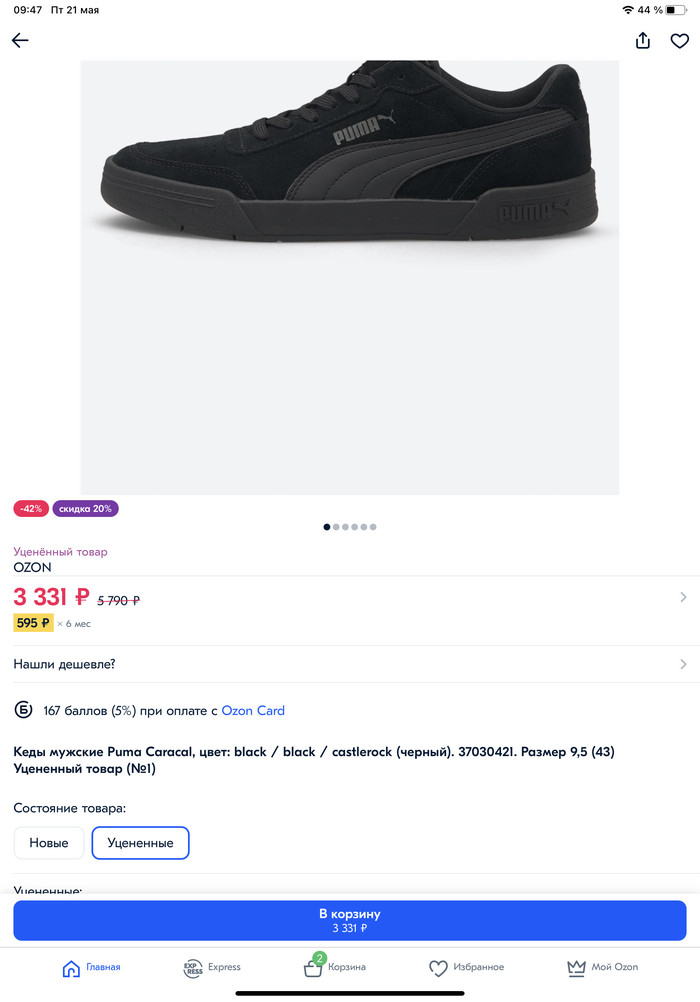Screen dimensions: 700x1002
Task: Go to Избранное favorites icon
Action: pyautogui.click(x=438, y=968)
